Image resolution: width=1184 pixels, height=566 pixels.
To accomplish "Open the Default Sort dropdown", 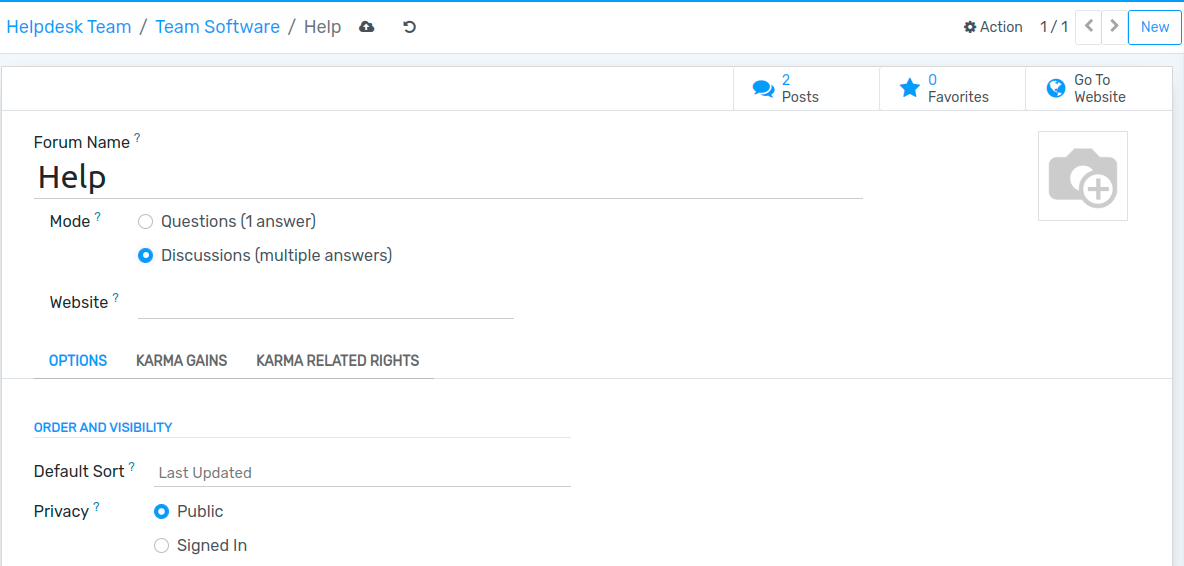I will (x=362, y=473).
